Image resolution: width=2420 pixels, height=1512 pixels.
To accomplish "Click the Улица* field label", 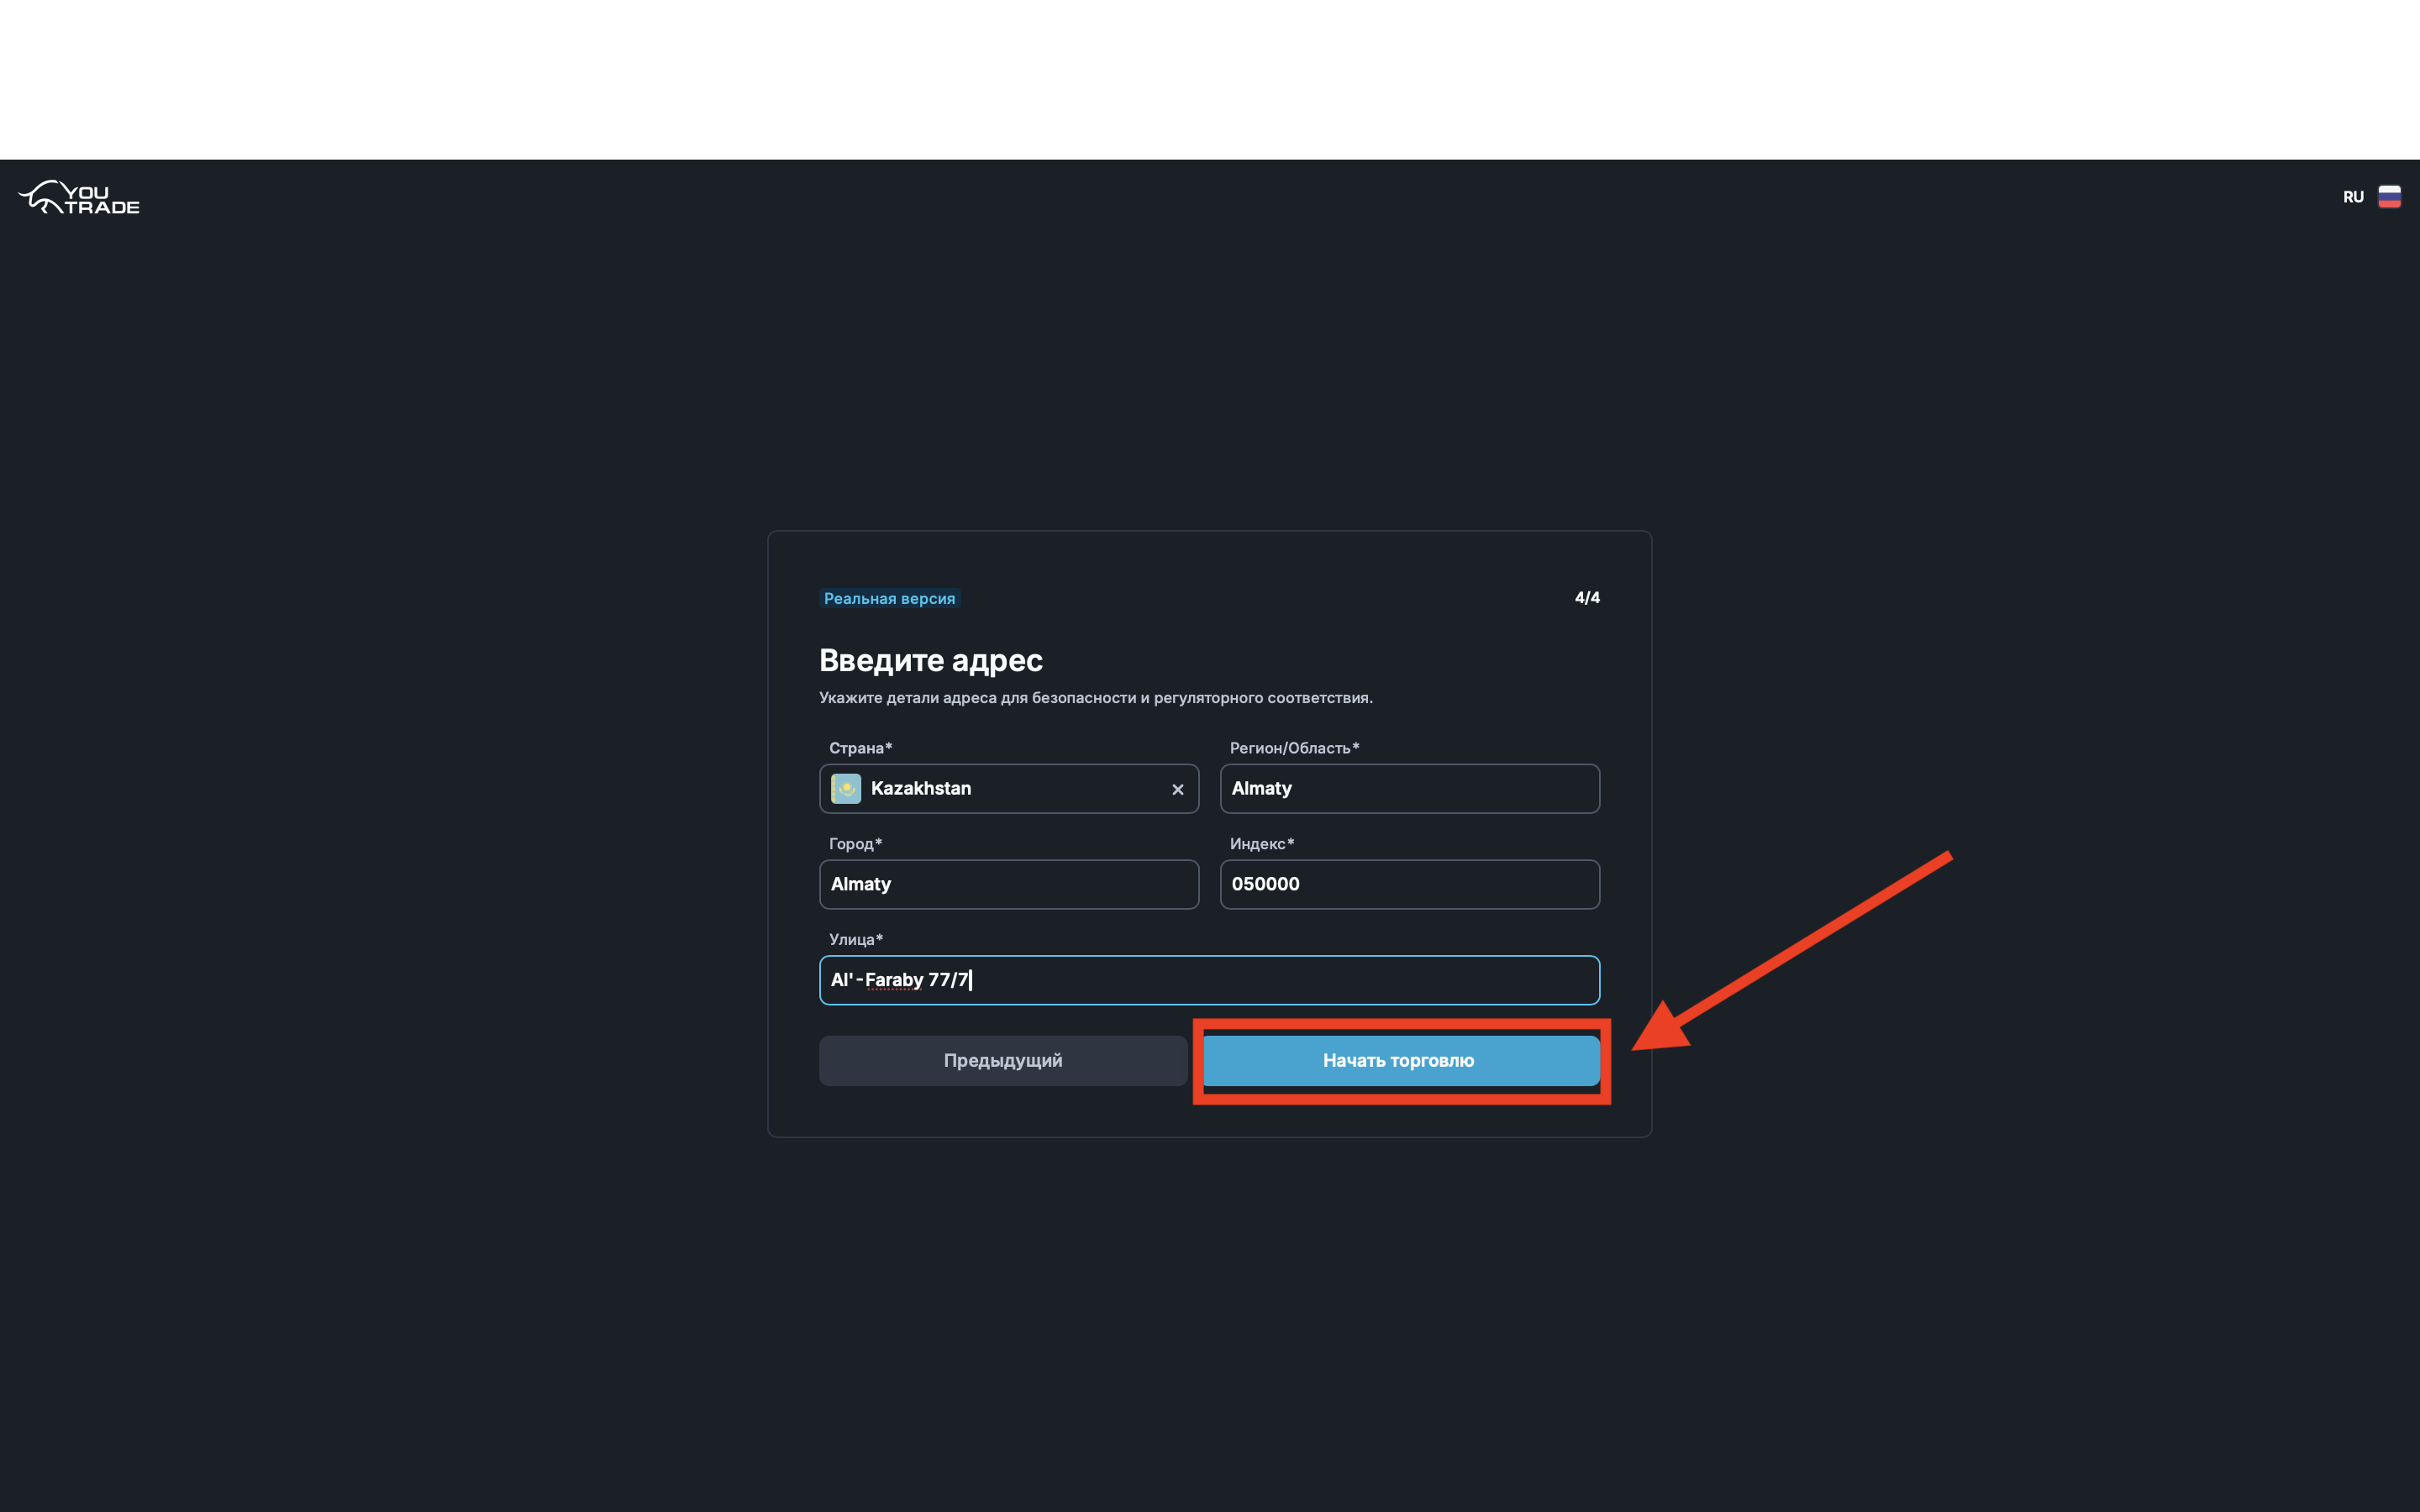I will (x=856, y=939).
